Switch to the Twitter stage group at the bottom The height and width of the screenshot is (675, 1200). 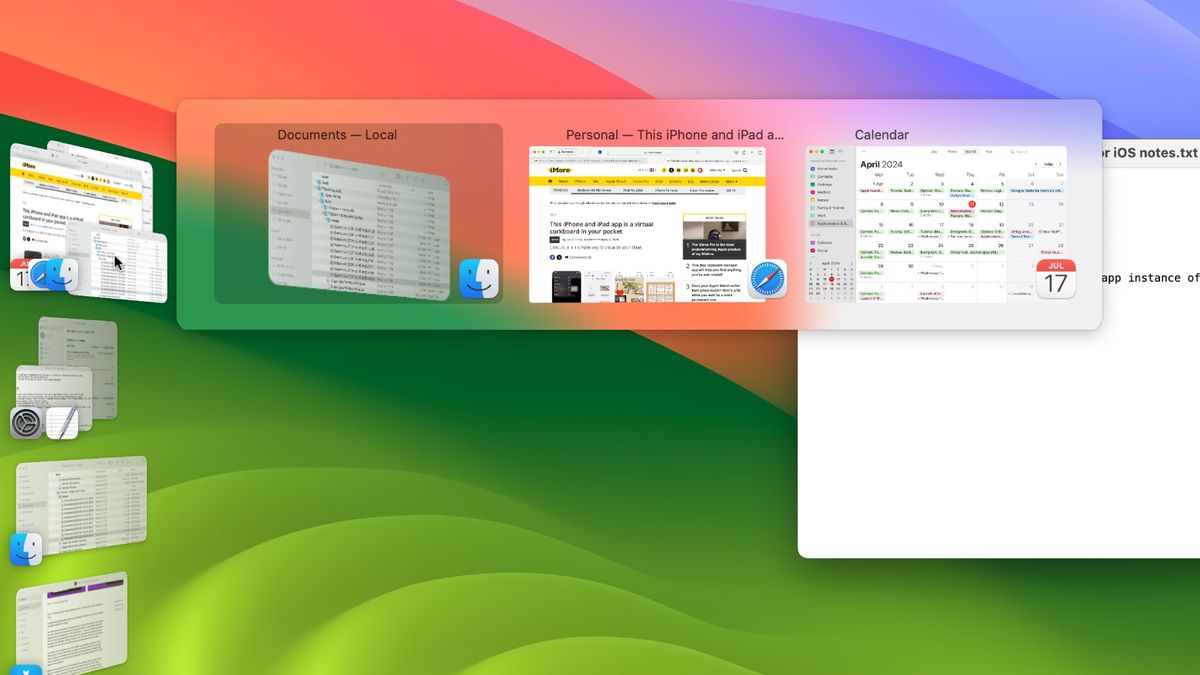pyautogui.click(x=70, y=622)
